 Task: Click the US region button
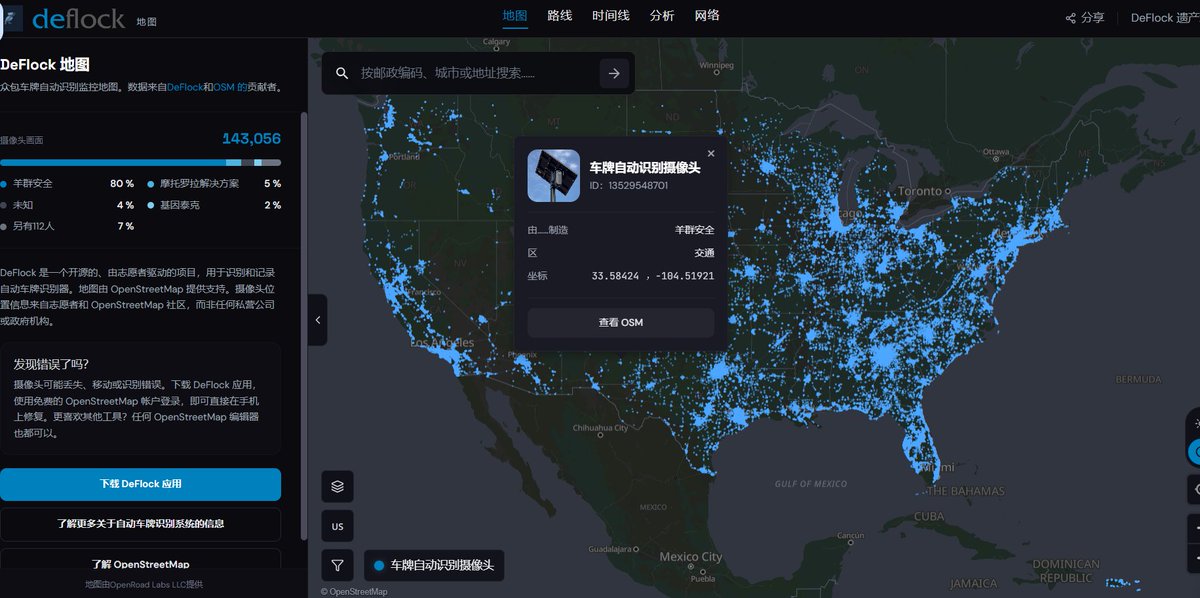coord(337,526)
